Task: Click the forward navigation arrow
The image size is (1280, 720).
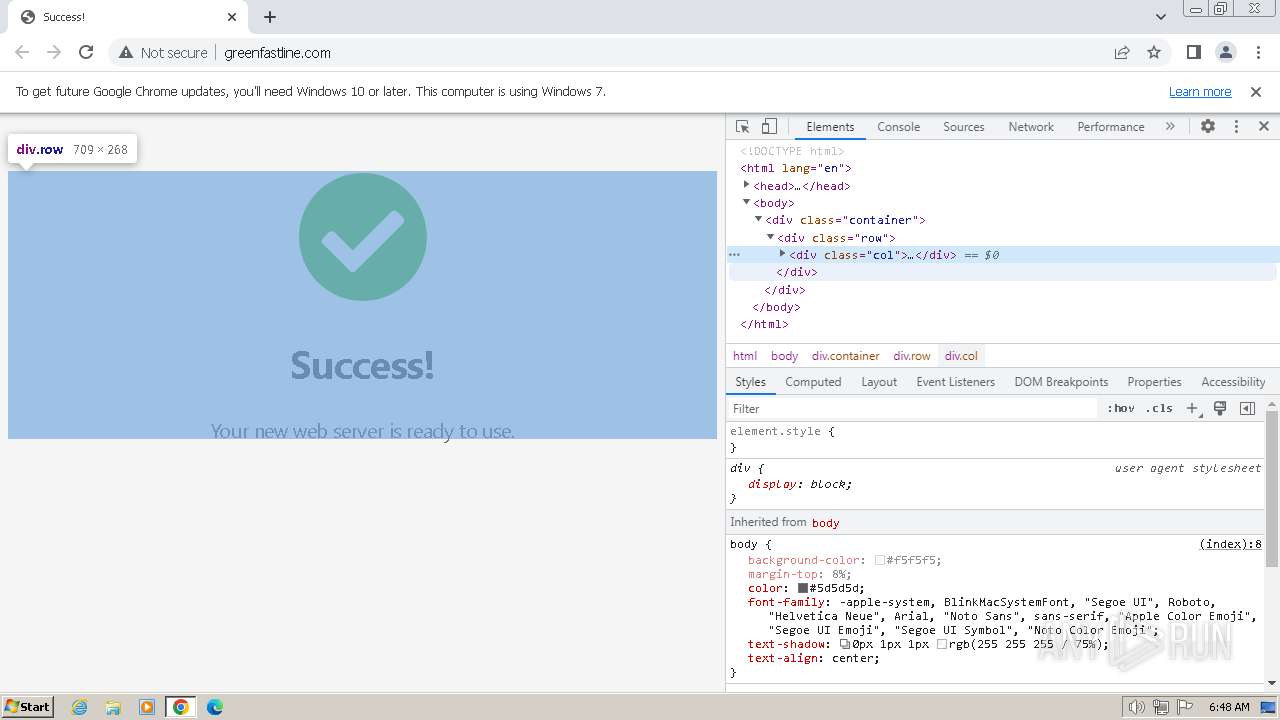Action: pyautogui.click(x=54, y=52)
